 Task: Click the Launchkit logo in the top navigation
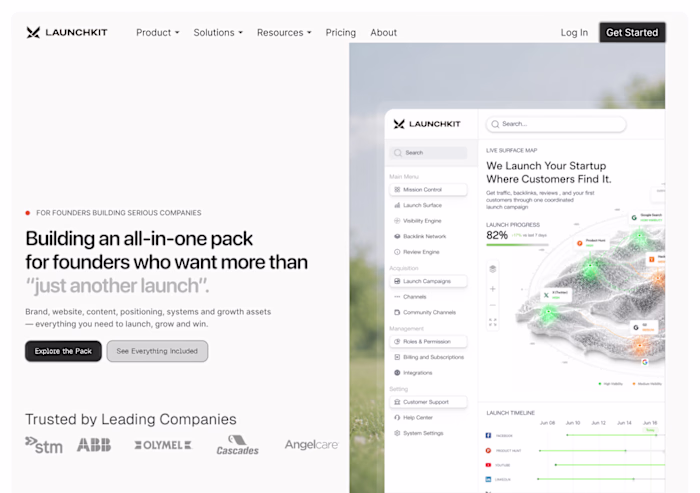click(x=67, y=33)
